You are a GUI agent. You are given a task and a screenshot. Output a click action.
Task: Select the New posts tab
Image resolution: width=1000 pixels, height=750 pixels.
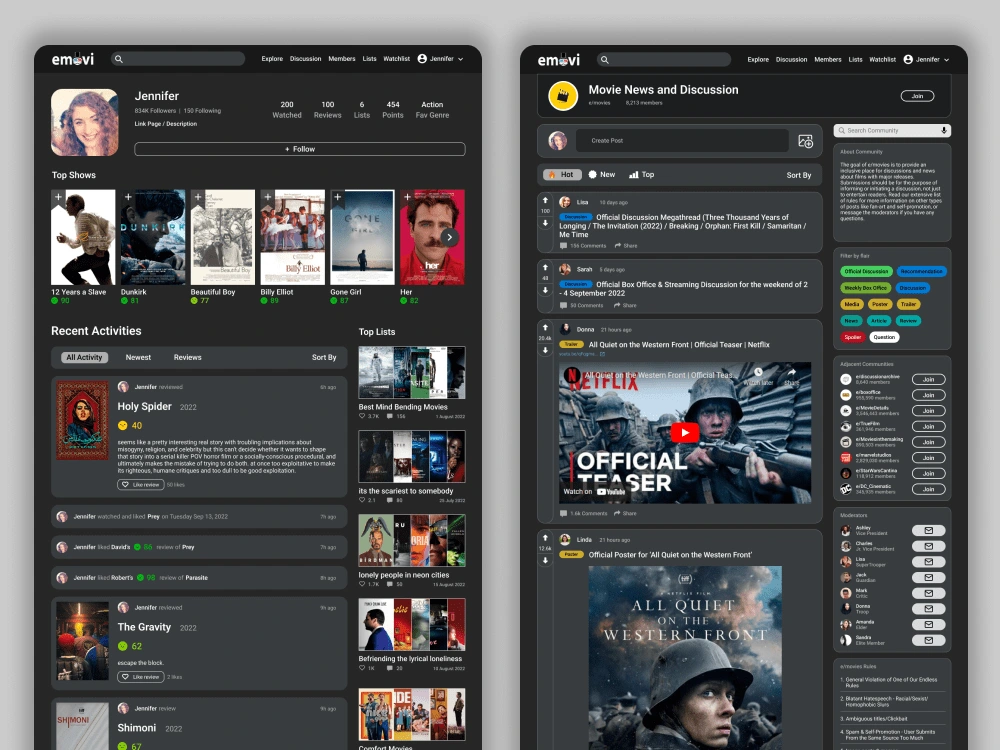click(x=602, y=175)
